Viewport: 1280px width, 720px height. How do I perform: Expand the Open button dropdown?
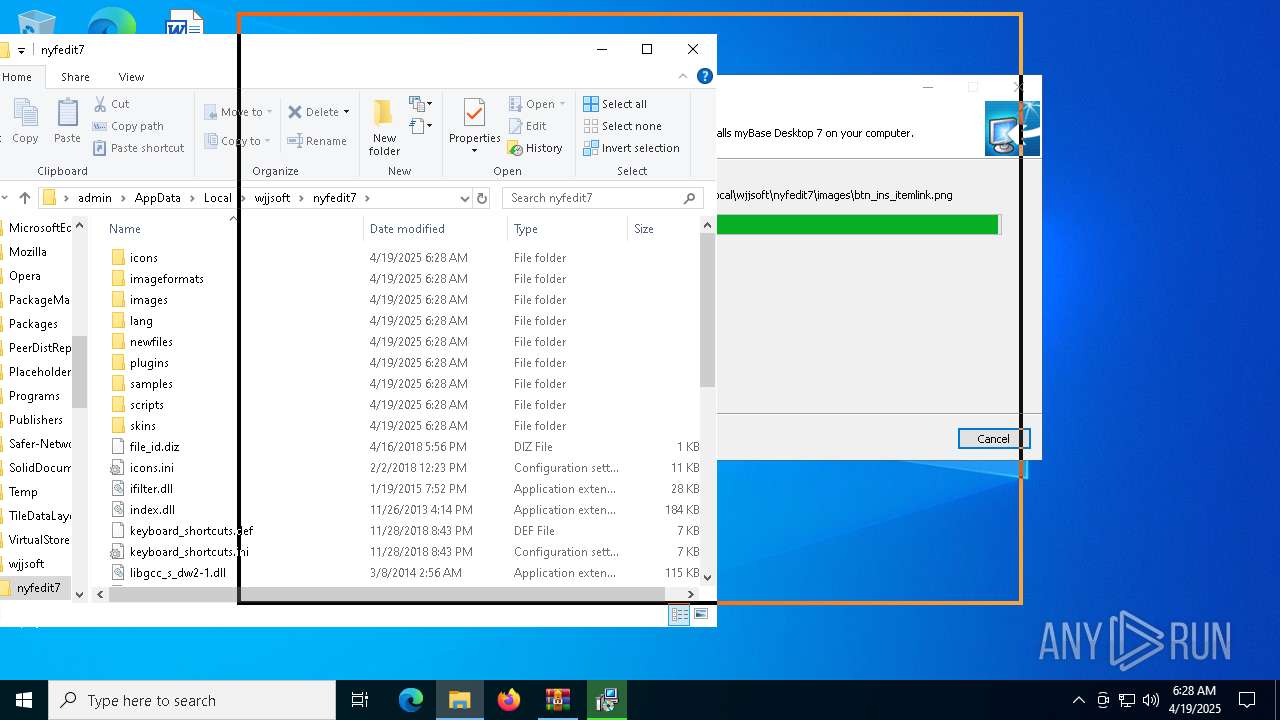(x=562, y=104)
